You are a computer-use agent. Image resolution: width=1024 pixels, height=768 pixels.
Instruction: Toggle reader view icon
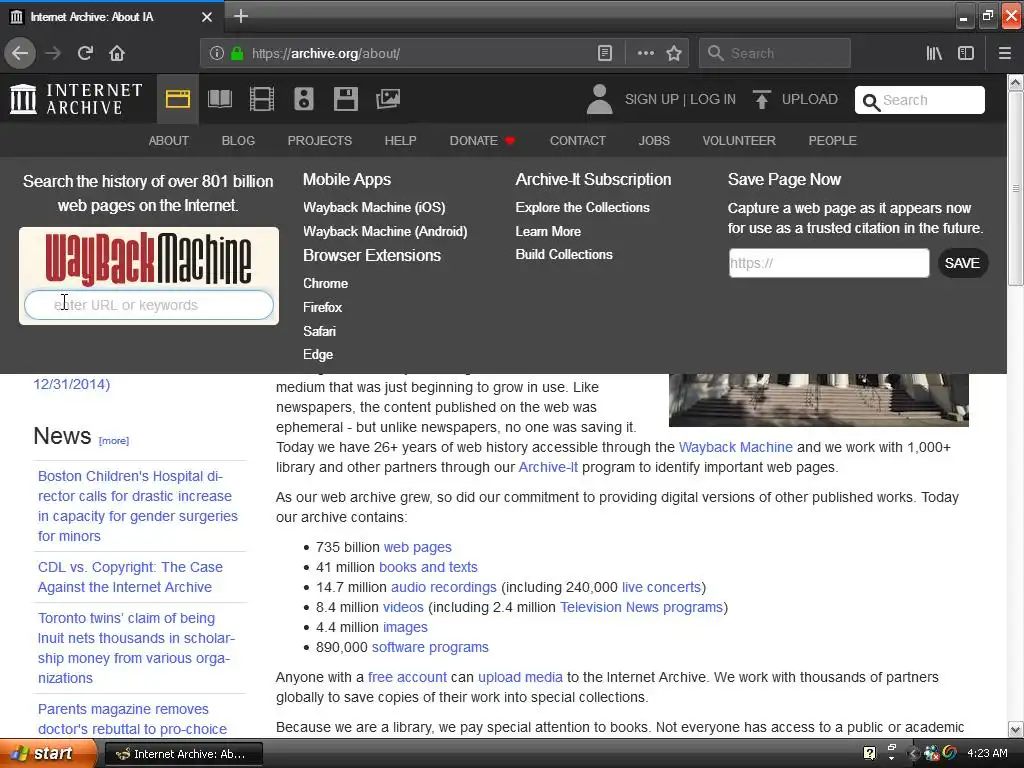click(x=605, y=54)
